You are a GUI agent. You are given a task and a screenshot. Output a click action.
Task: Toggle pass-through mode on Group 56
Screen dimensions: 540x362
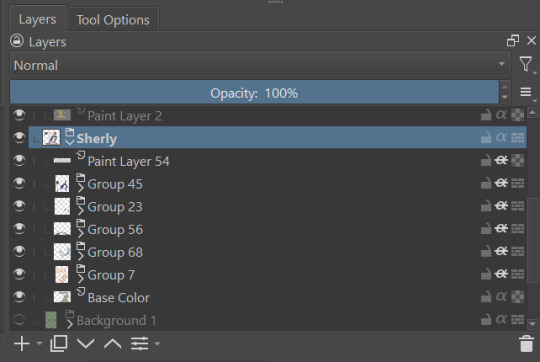click(518, 228)
